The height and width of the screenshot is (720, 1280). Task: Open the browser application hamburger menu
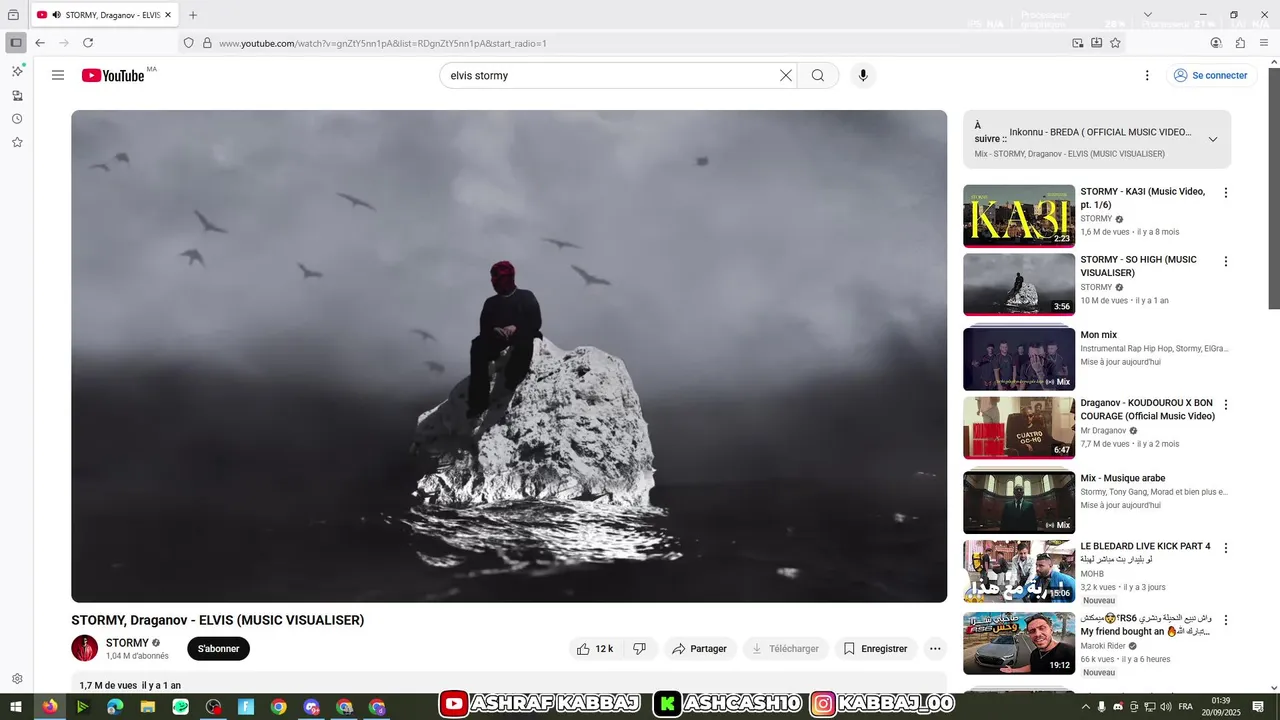click(x=1264, y=43)
